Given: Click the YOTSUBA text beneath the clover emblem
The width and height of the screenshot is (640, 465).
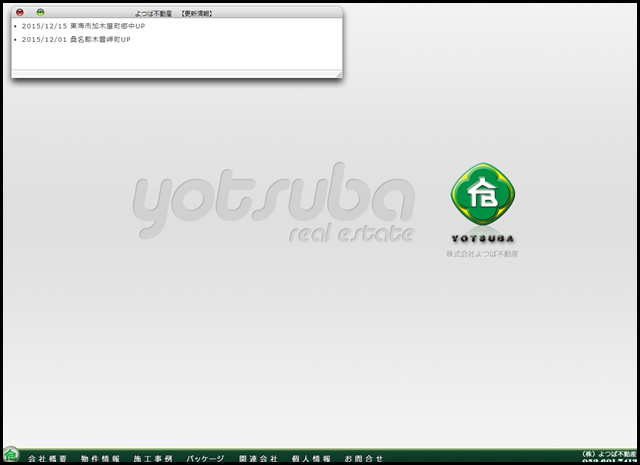Looking at the screenshot, I should [x=482, y=239].
